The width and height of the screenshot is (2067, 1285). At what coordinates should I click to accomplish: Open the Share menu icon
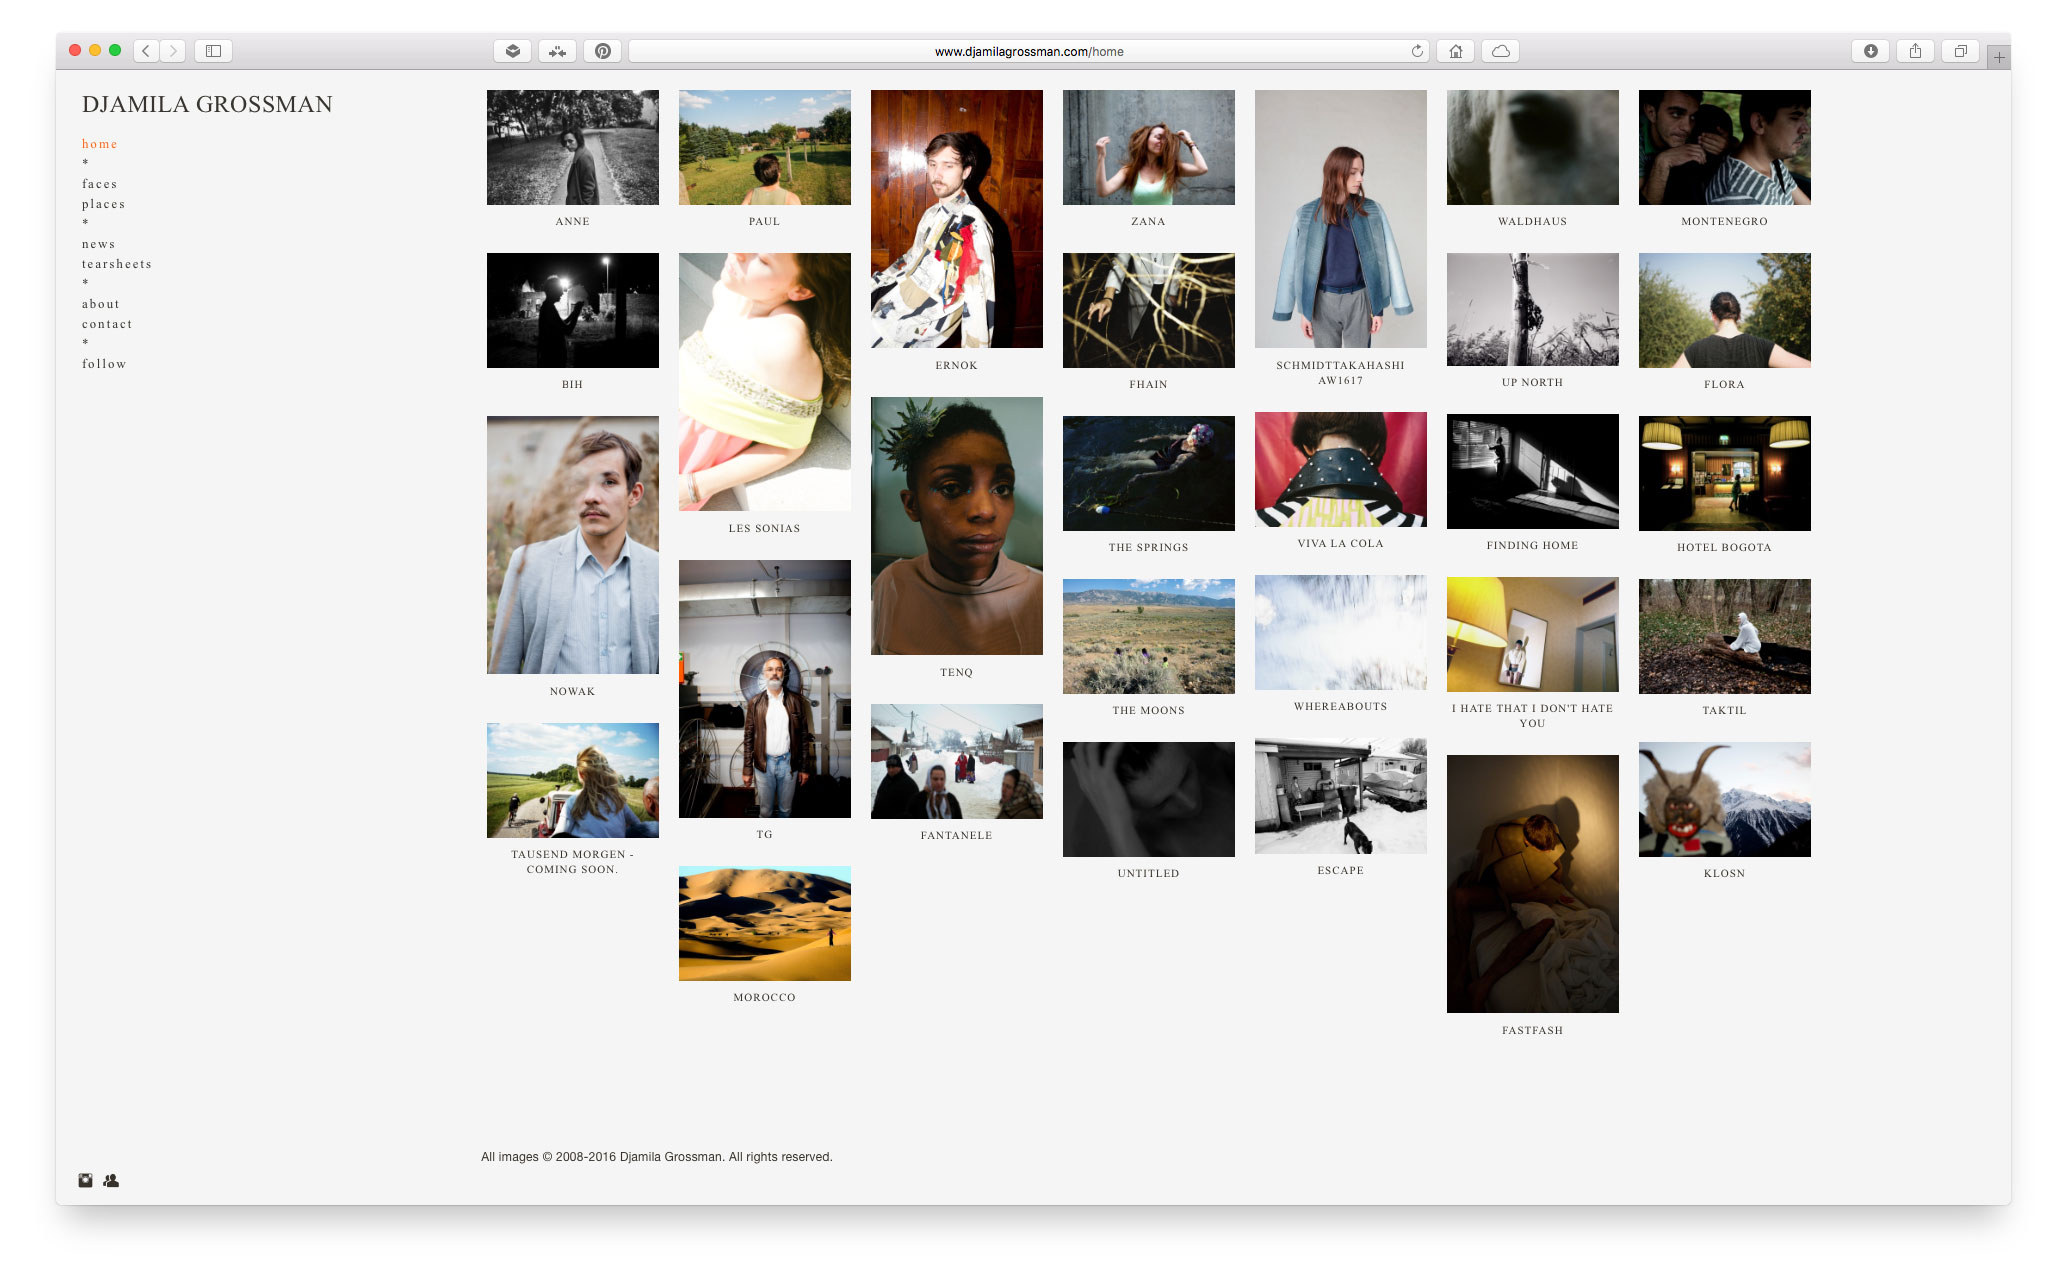click(x=1915, y=51)
